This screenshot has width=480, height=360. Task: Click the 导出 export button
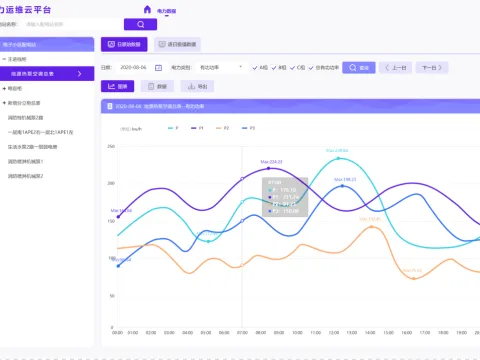point(197,86)
